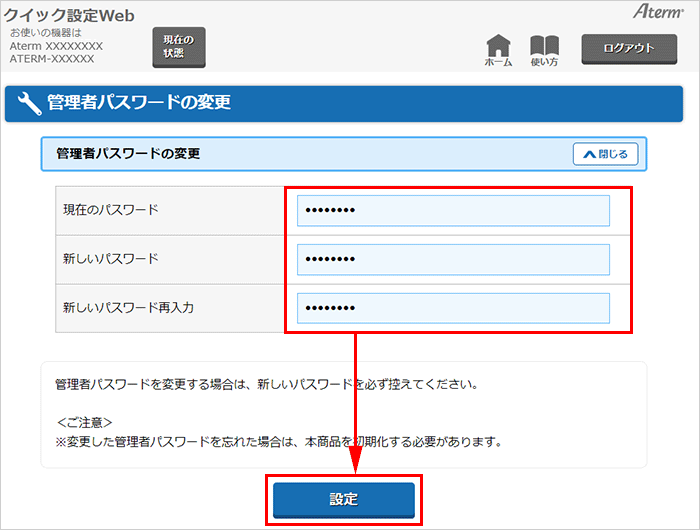Screen dimensions: 700x530
Task: Select the 新しいパスワード input field
Action: (453, 260)
